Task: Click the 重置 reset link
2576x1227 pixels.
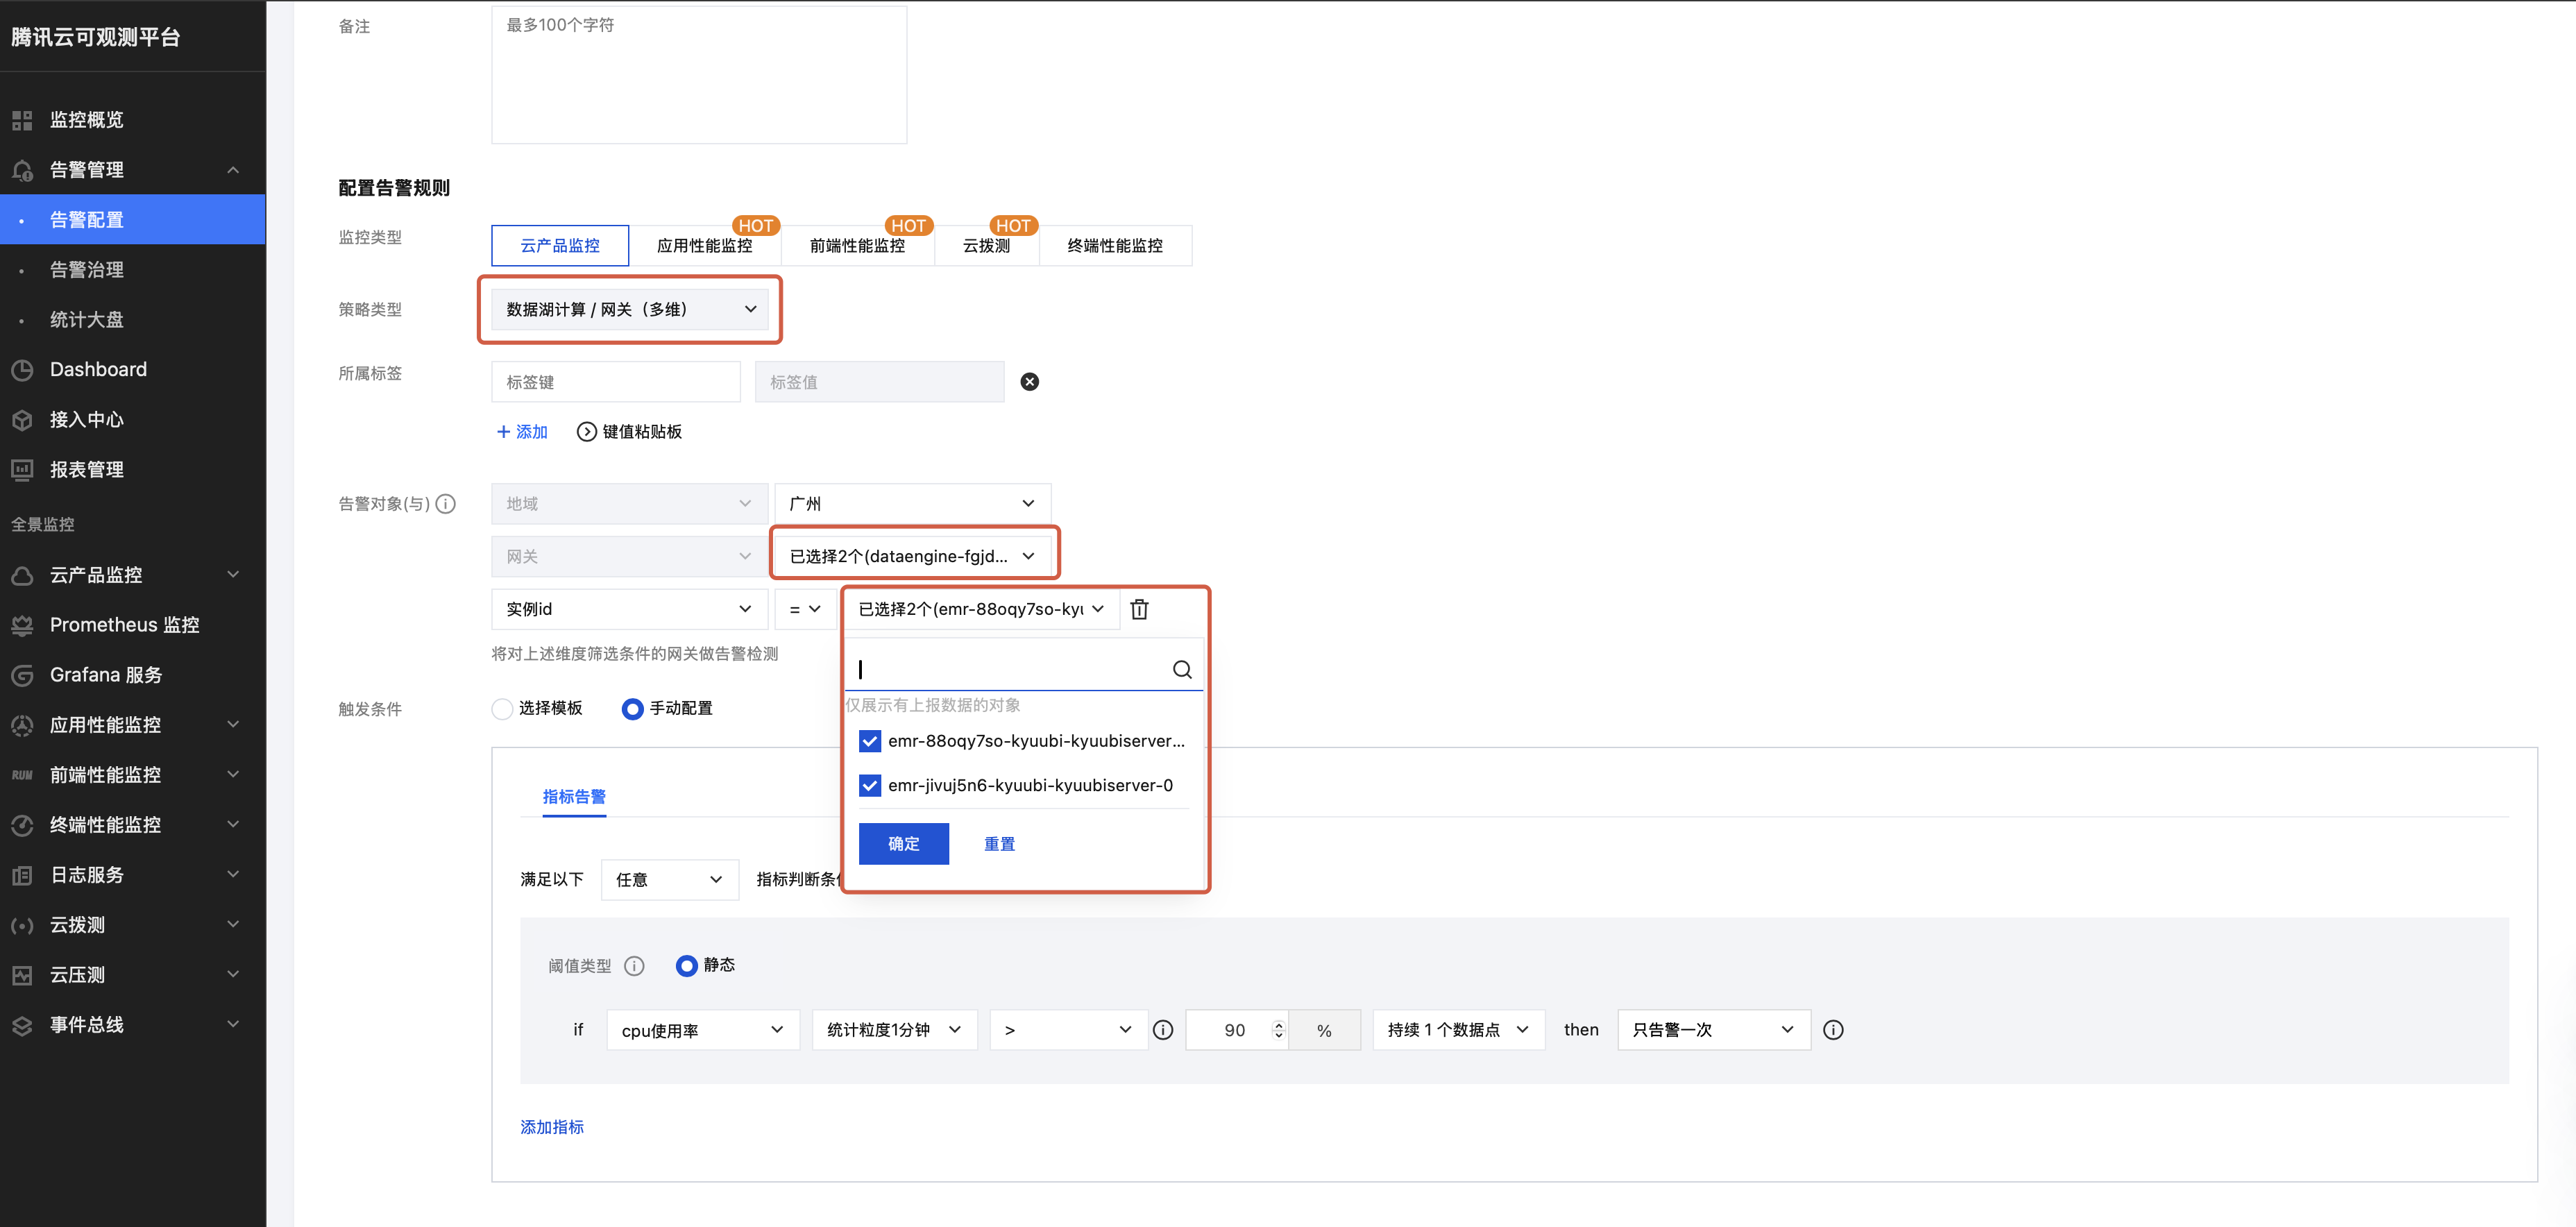Action: click(999, 845)
